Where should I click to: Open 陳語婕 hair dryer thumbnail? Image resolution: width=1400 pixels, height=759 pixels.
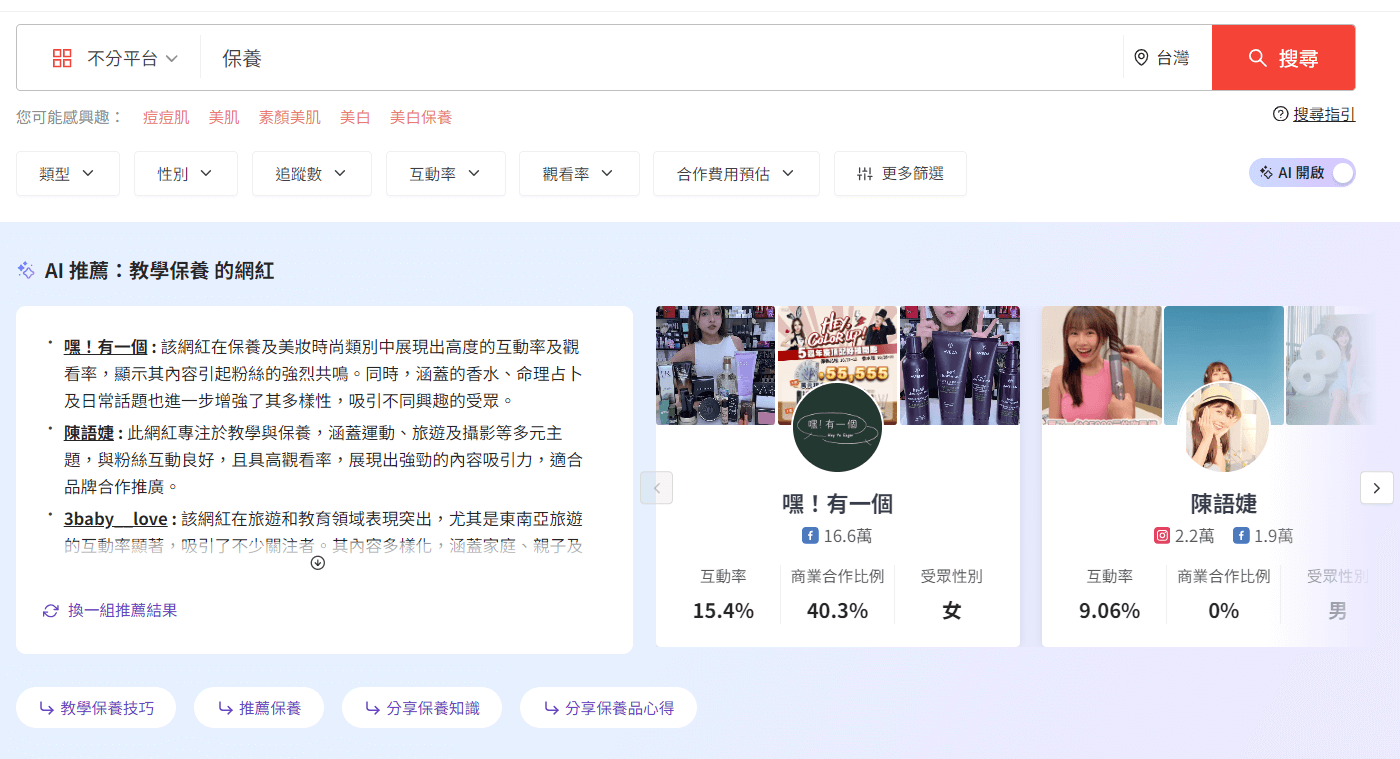pyautogui.click(x=1102, y=365)
